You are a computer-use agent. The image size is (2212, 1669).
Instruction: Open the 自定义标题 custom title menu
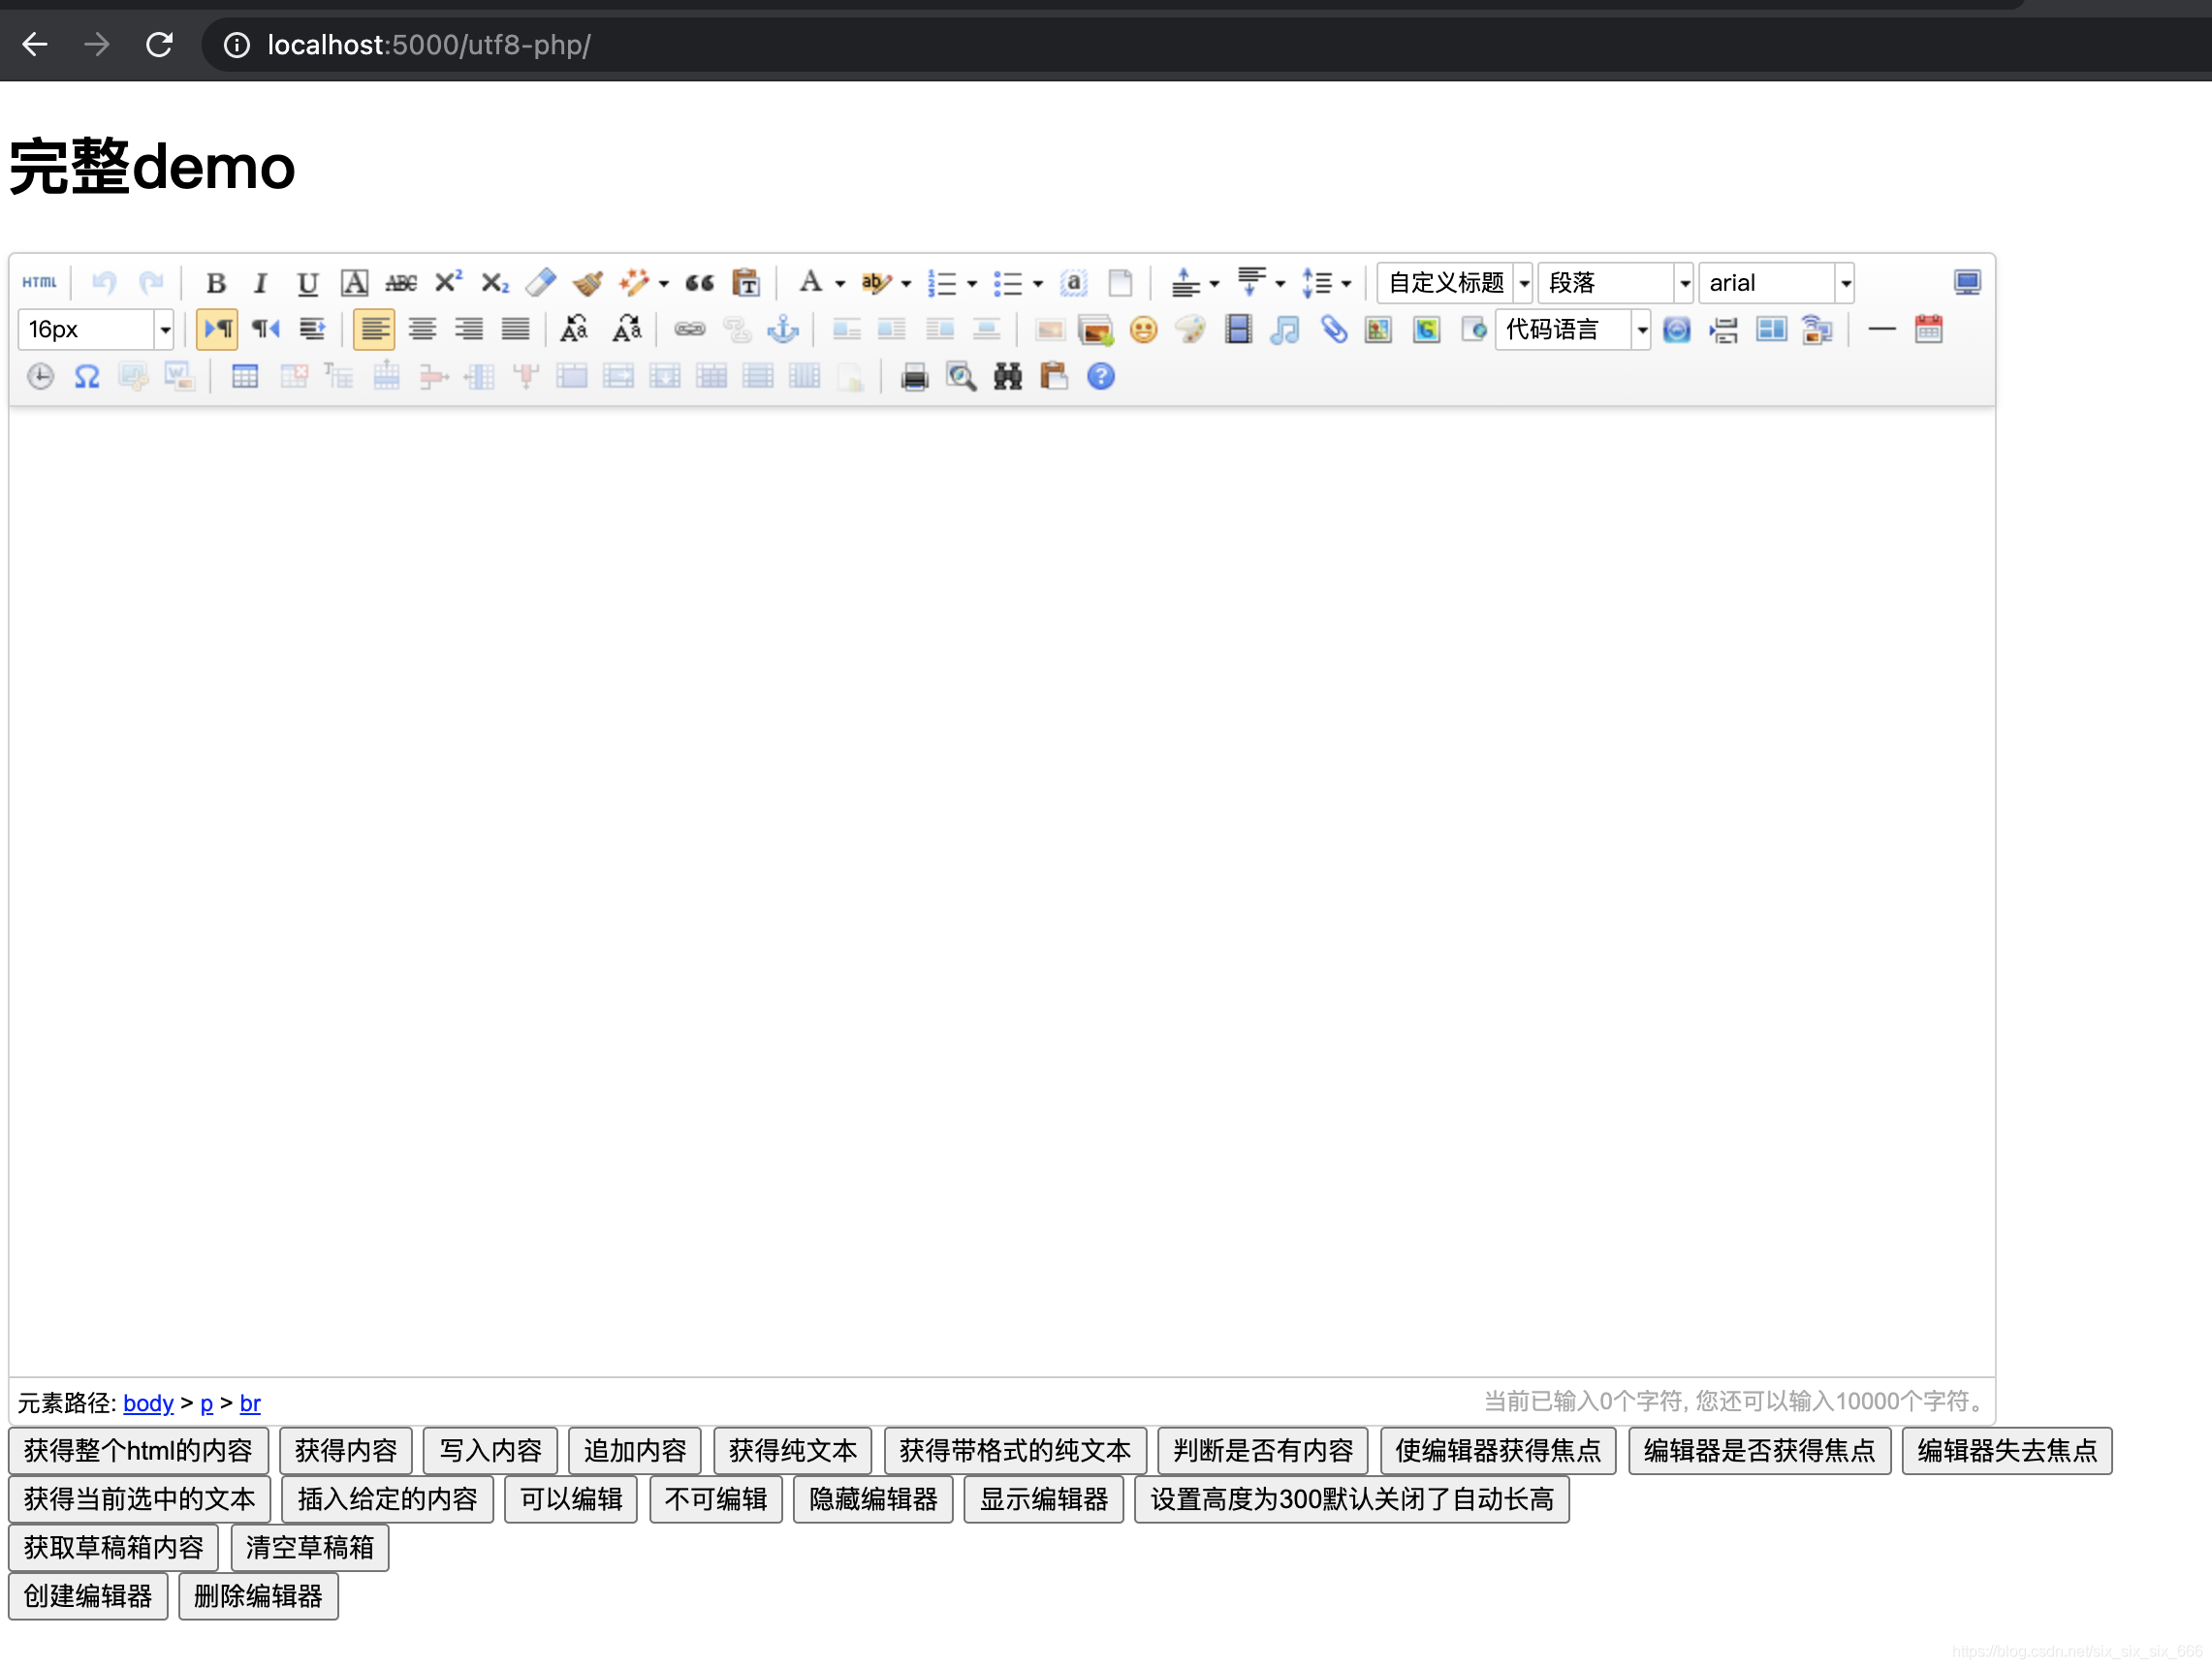tap(1523, 283)
